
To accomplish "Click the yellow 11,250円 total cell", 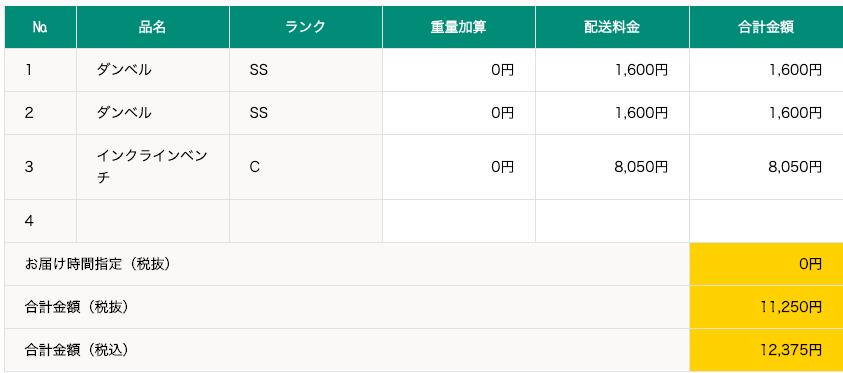I will [x=766, y=307].
